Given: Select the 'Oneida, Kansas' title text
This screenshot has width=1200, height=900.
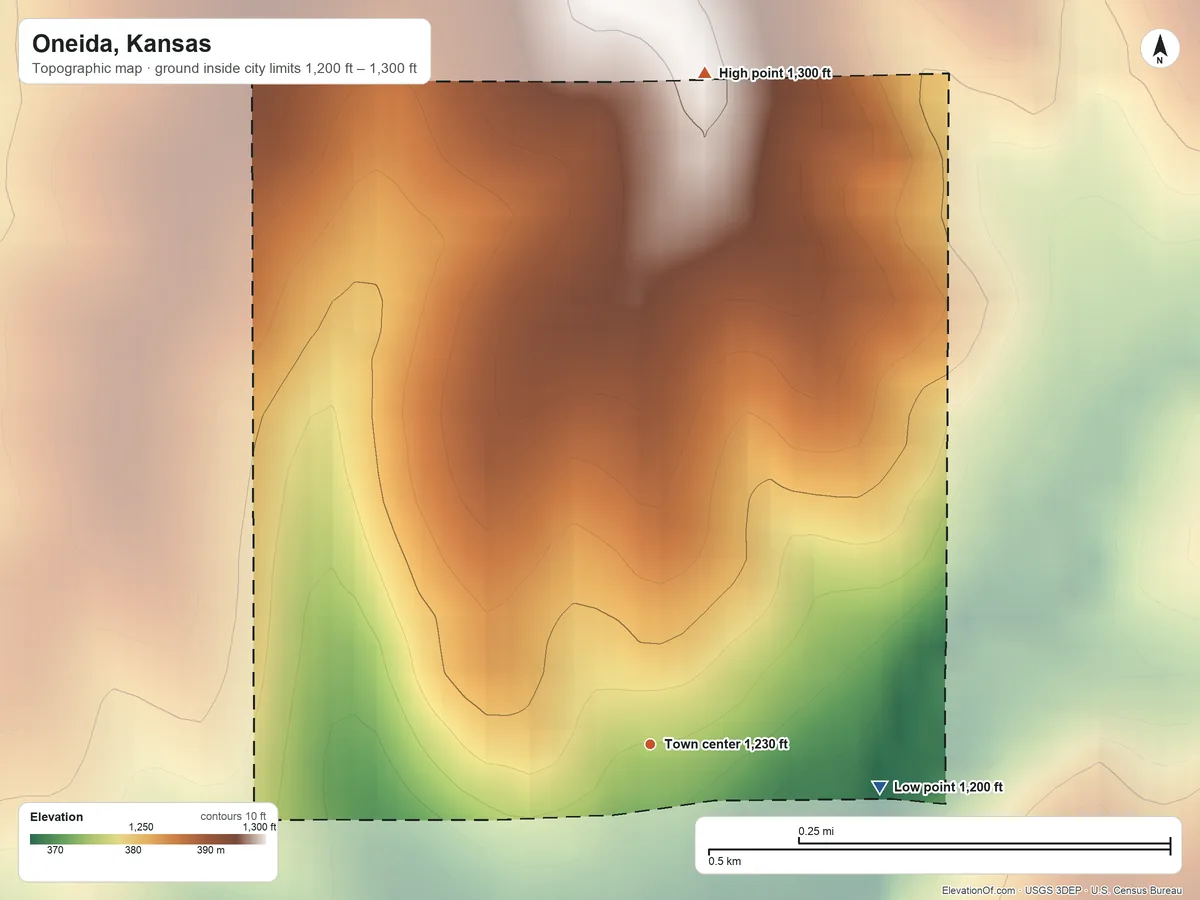Looking at the screenshot, I should [x=122, y=44].
